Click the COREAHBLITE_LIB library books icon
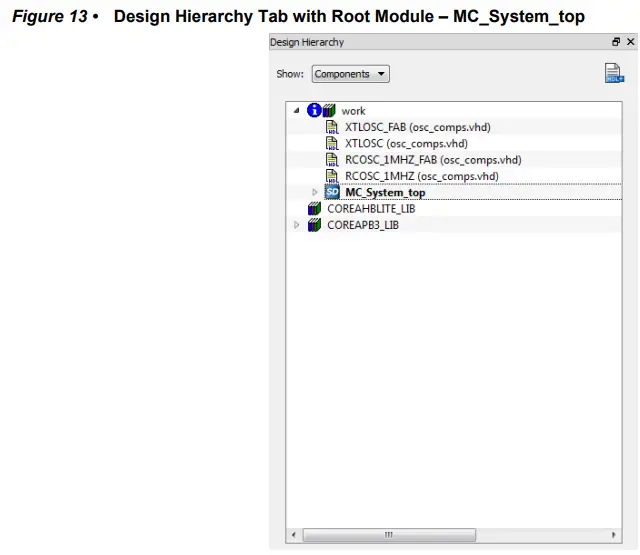The height and width of the screenshot is (555, 640). (314, 209)
